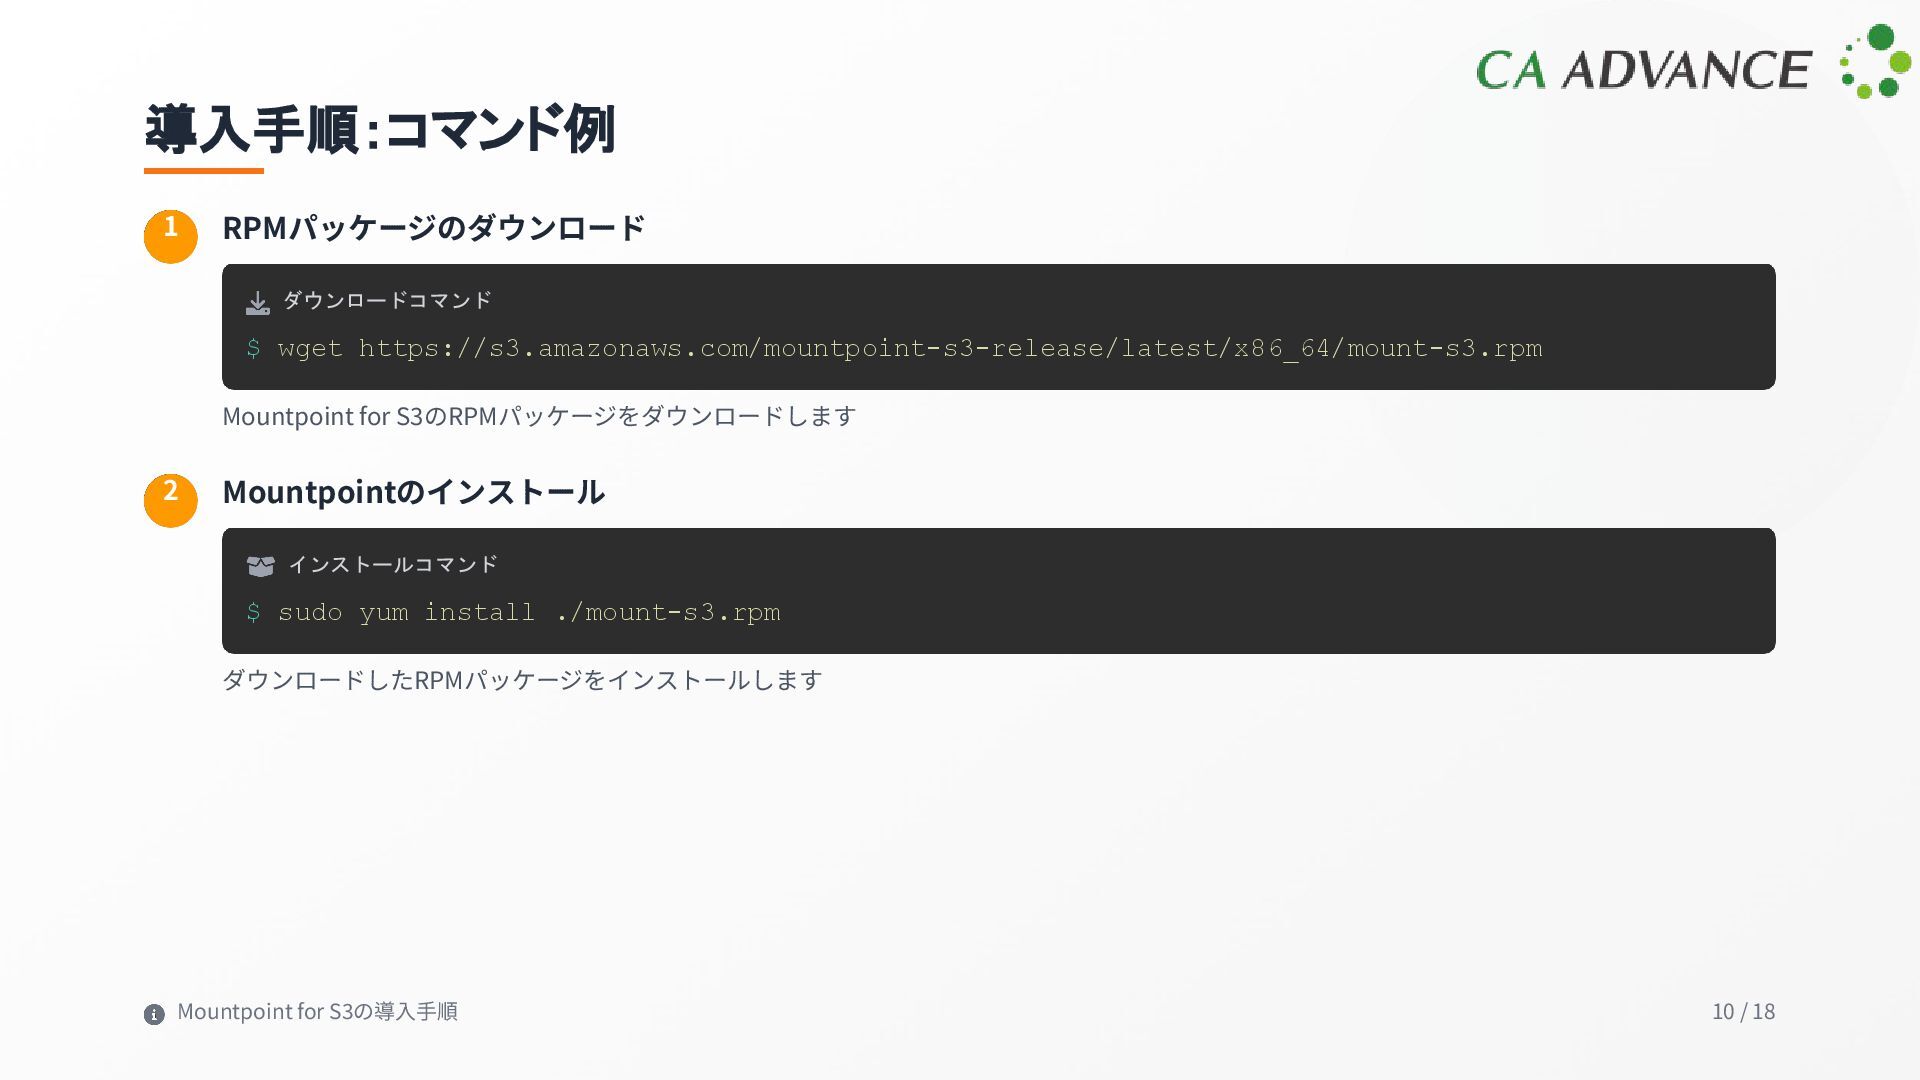The width and height of the screenshot is (1920, 1080).
Task: Click the orange step 2 circle
Action: coord(171,501)
